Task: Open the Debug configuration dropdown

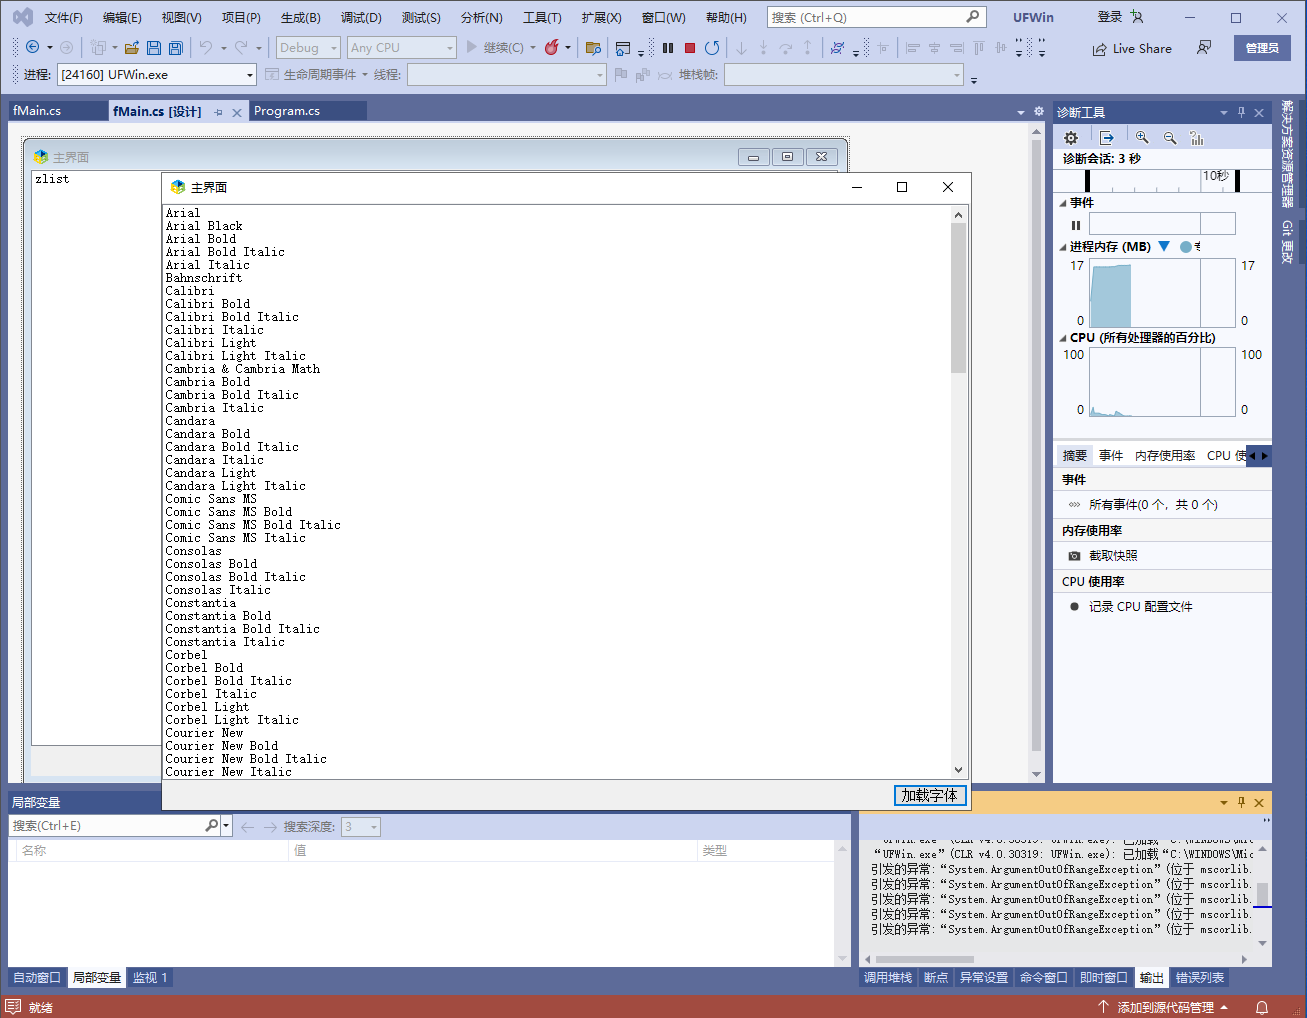Action: tap(307, 48)
